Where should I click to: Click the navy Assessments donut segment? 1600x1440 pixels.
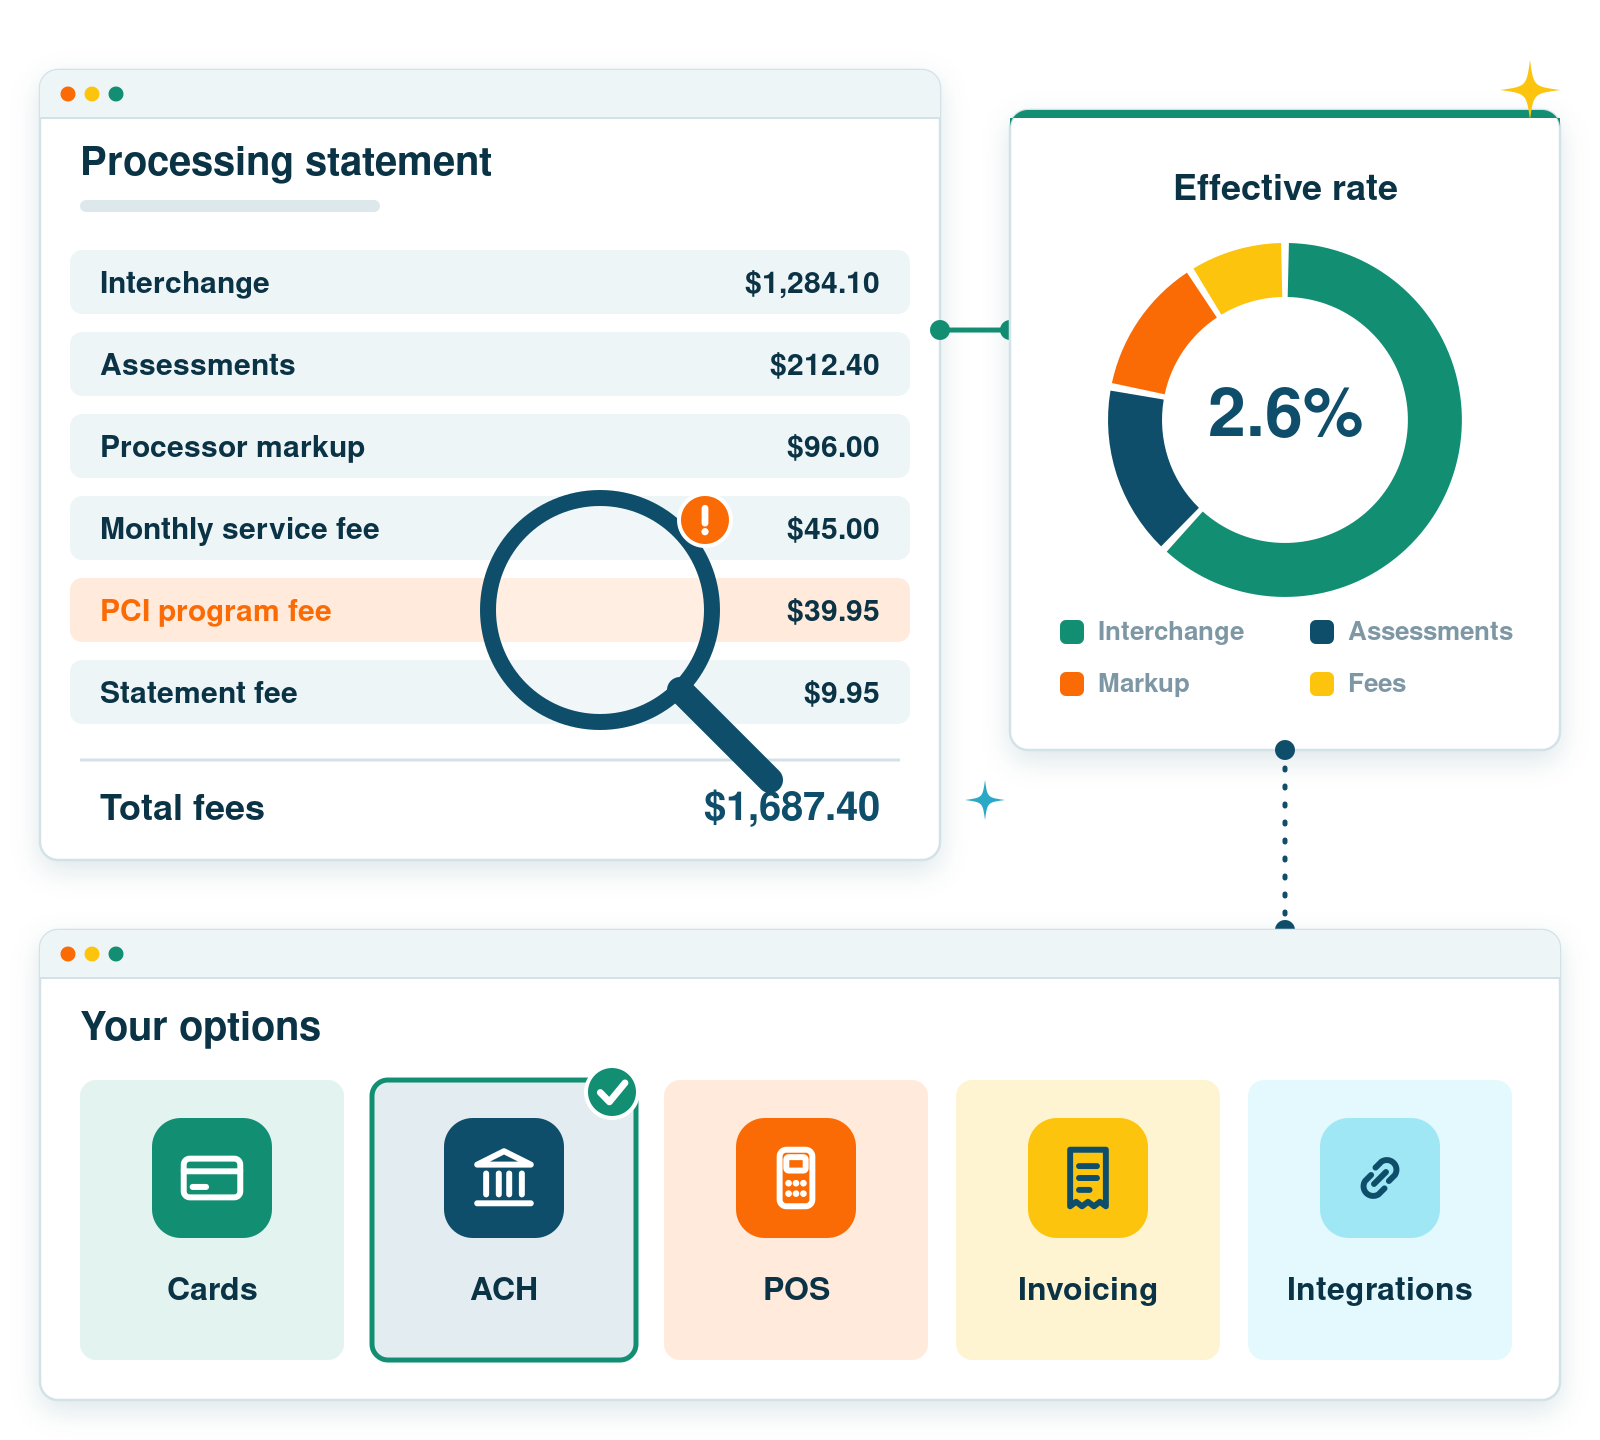tap(1147, 465)
